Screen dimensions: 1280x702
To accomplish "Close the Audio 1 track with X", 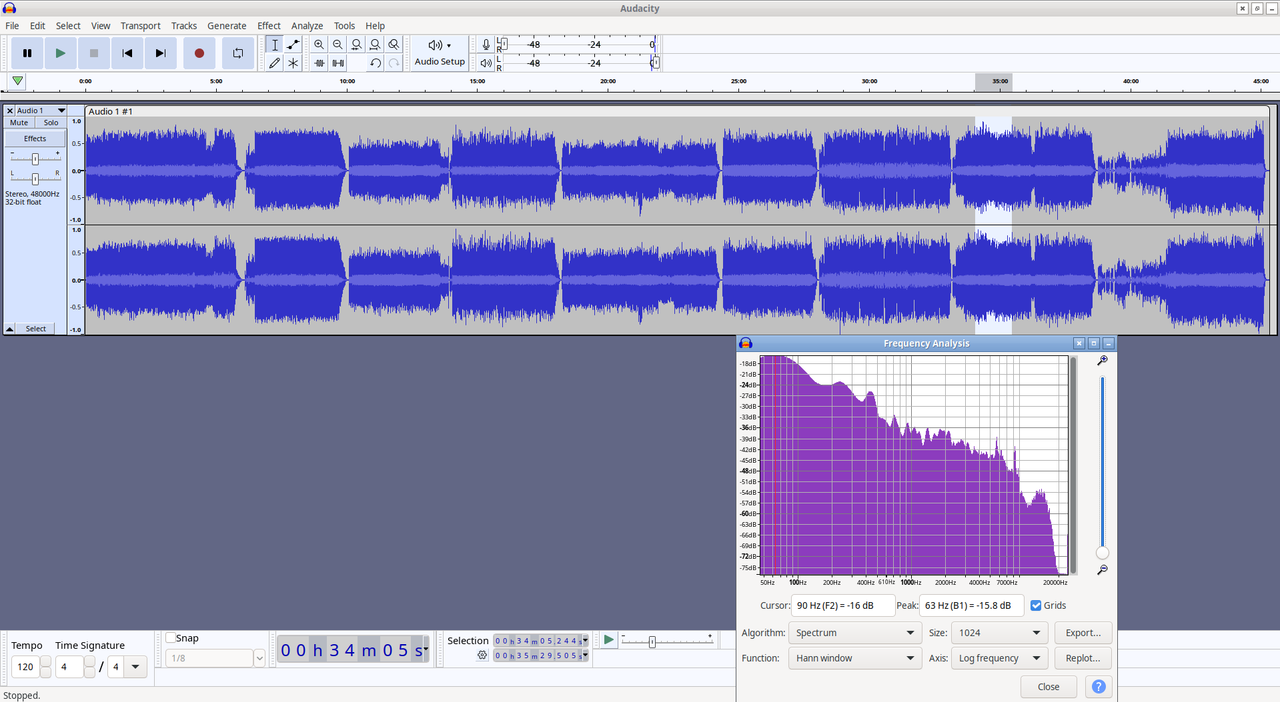I will click(x=10, y=111).
